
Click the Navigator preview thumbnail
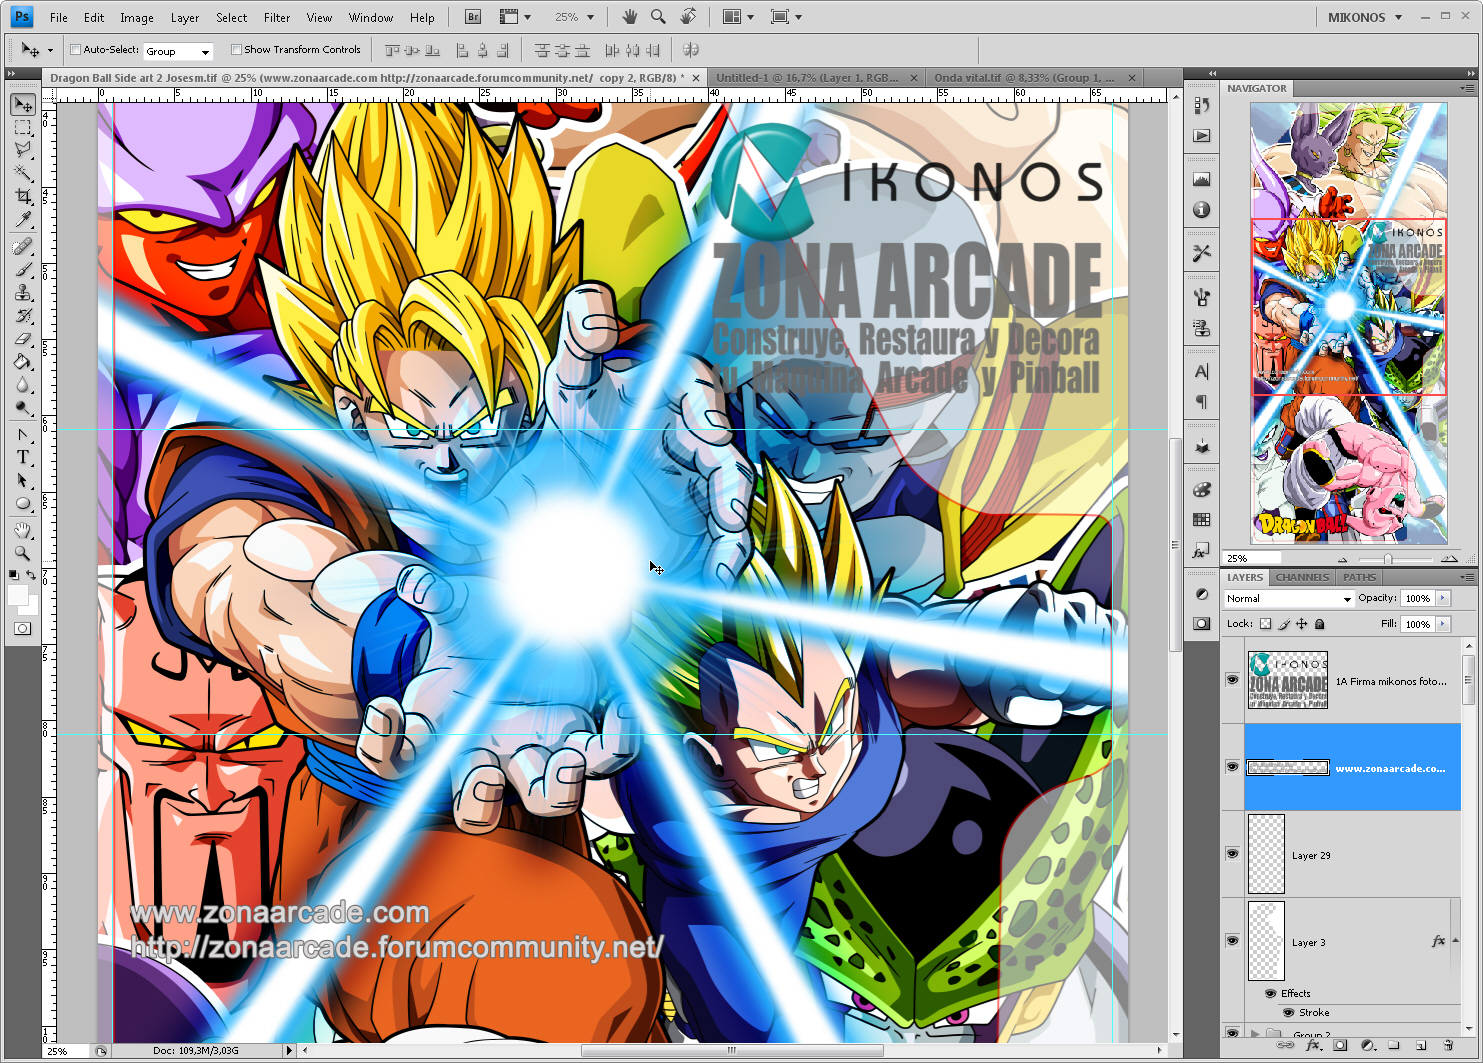1348,323
